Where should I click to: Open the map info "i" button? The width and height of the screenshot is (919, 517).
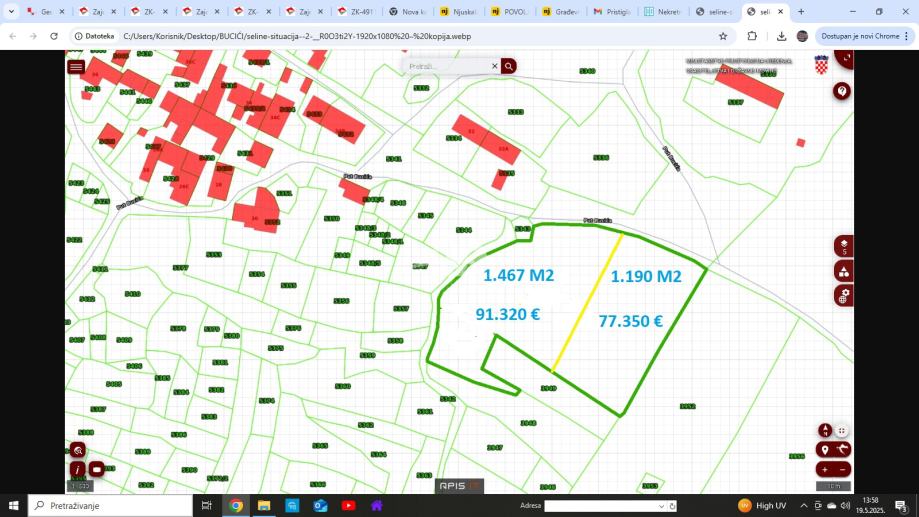(77, 470)
